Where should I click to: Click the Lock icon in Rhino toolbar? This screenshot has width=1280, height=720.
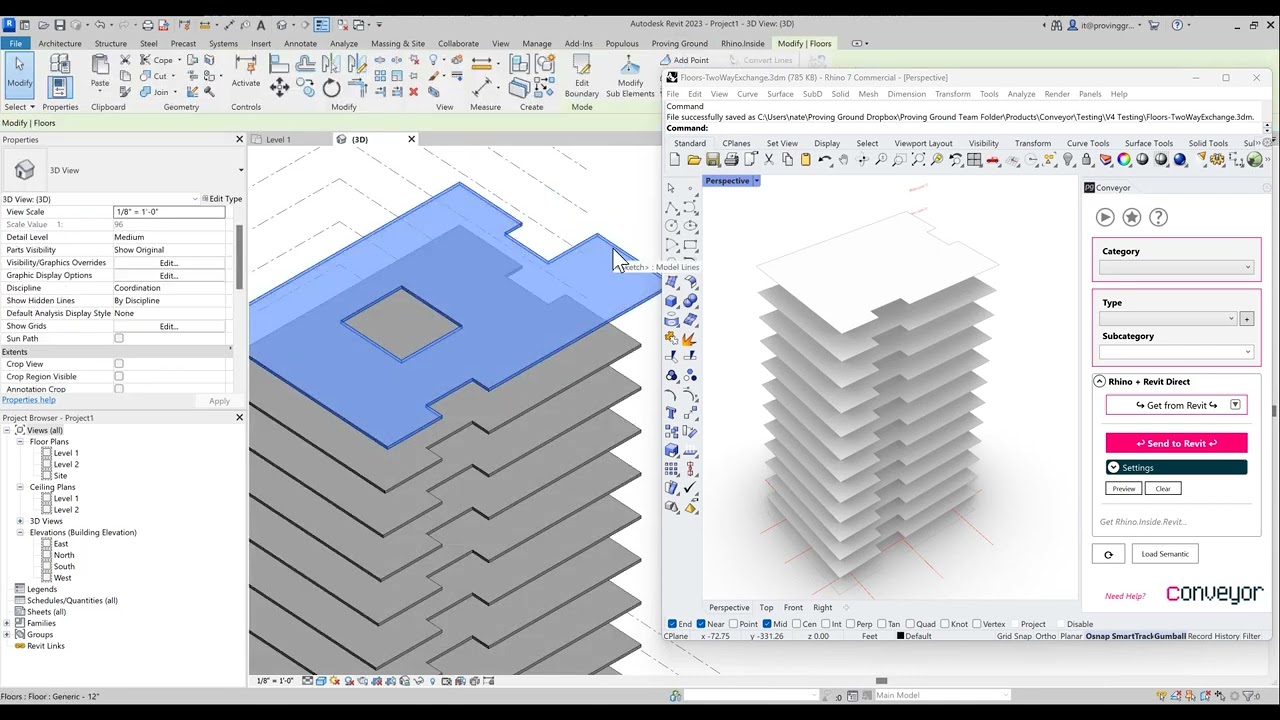pyautogui.click(x=1087, y=160)
